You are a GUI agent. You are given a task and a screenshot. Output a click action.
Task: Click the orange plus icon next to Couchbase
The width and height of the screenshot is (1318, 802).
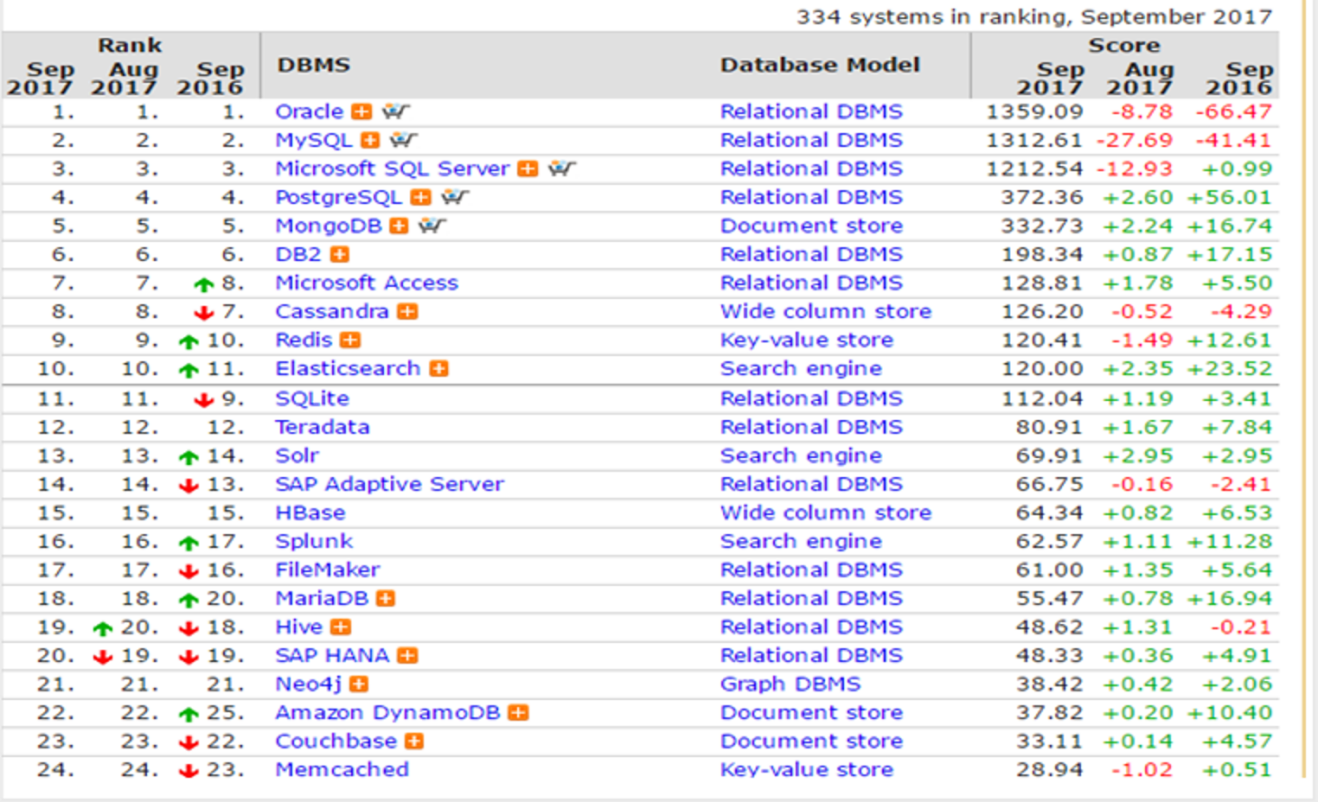tap(415, 742)
